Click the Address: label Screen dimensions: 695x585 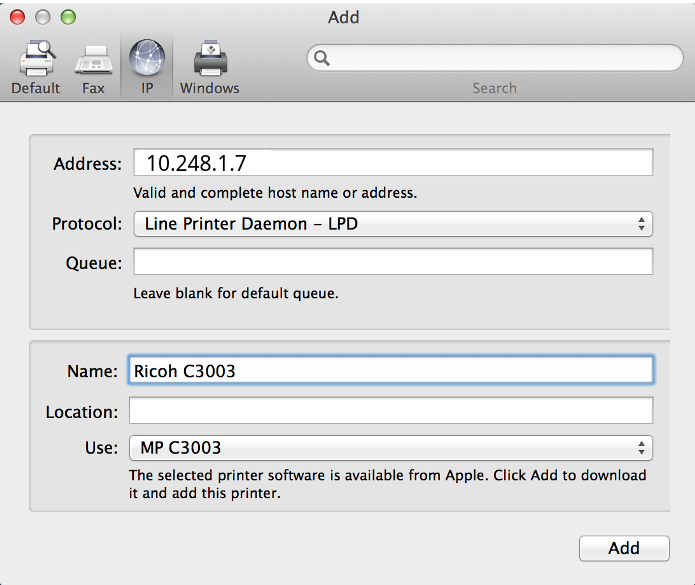point(88,164)
